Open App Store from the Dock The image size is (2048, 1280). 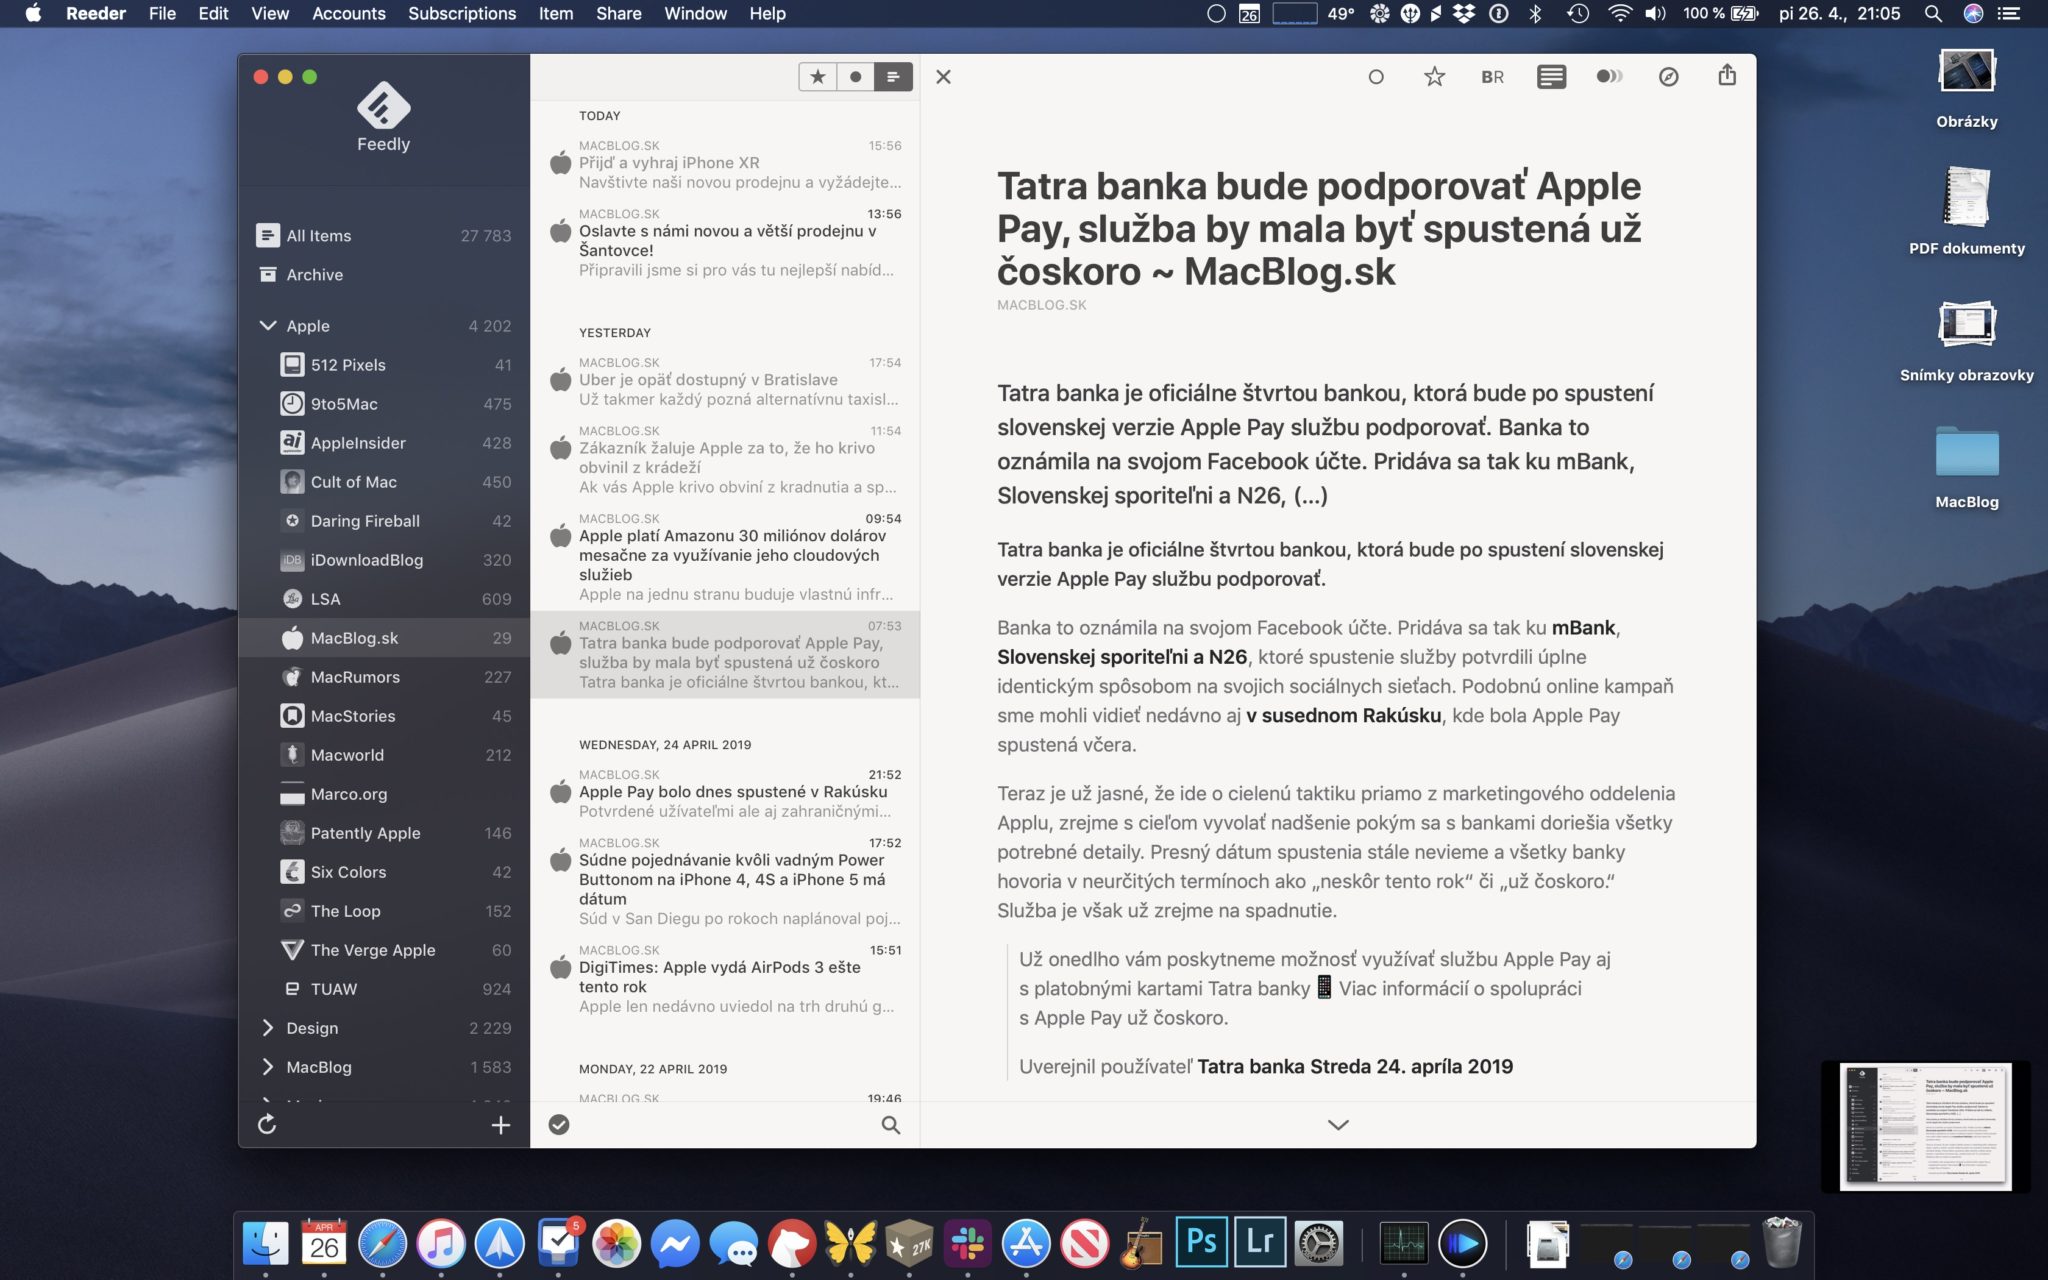point(1026,1243)
